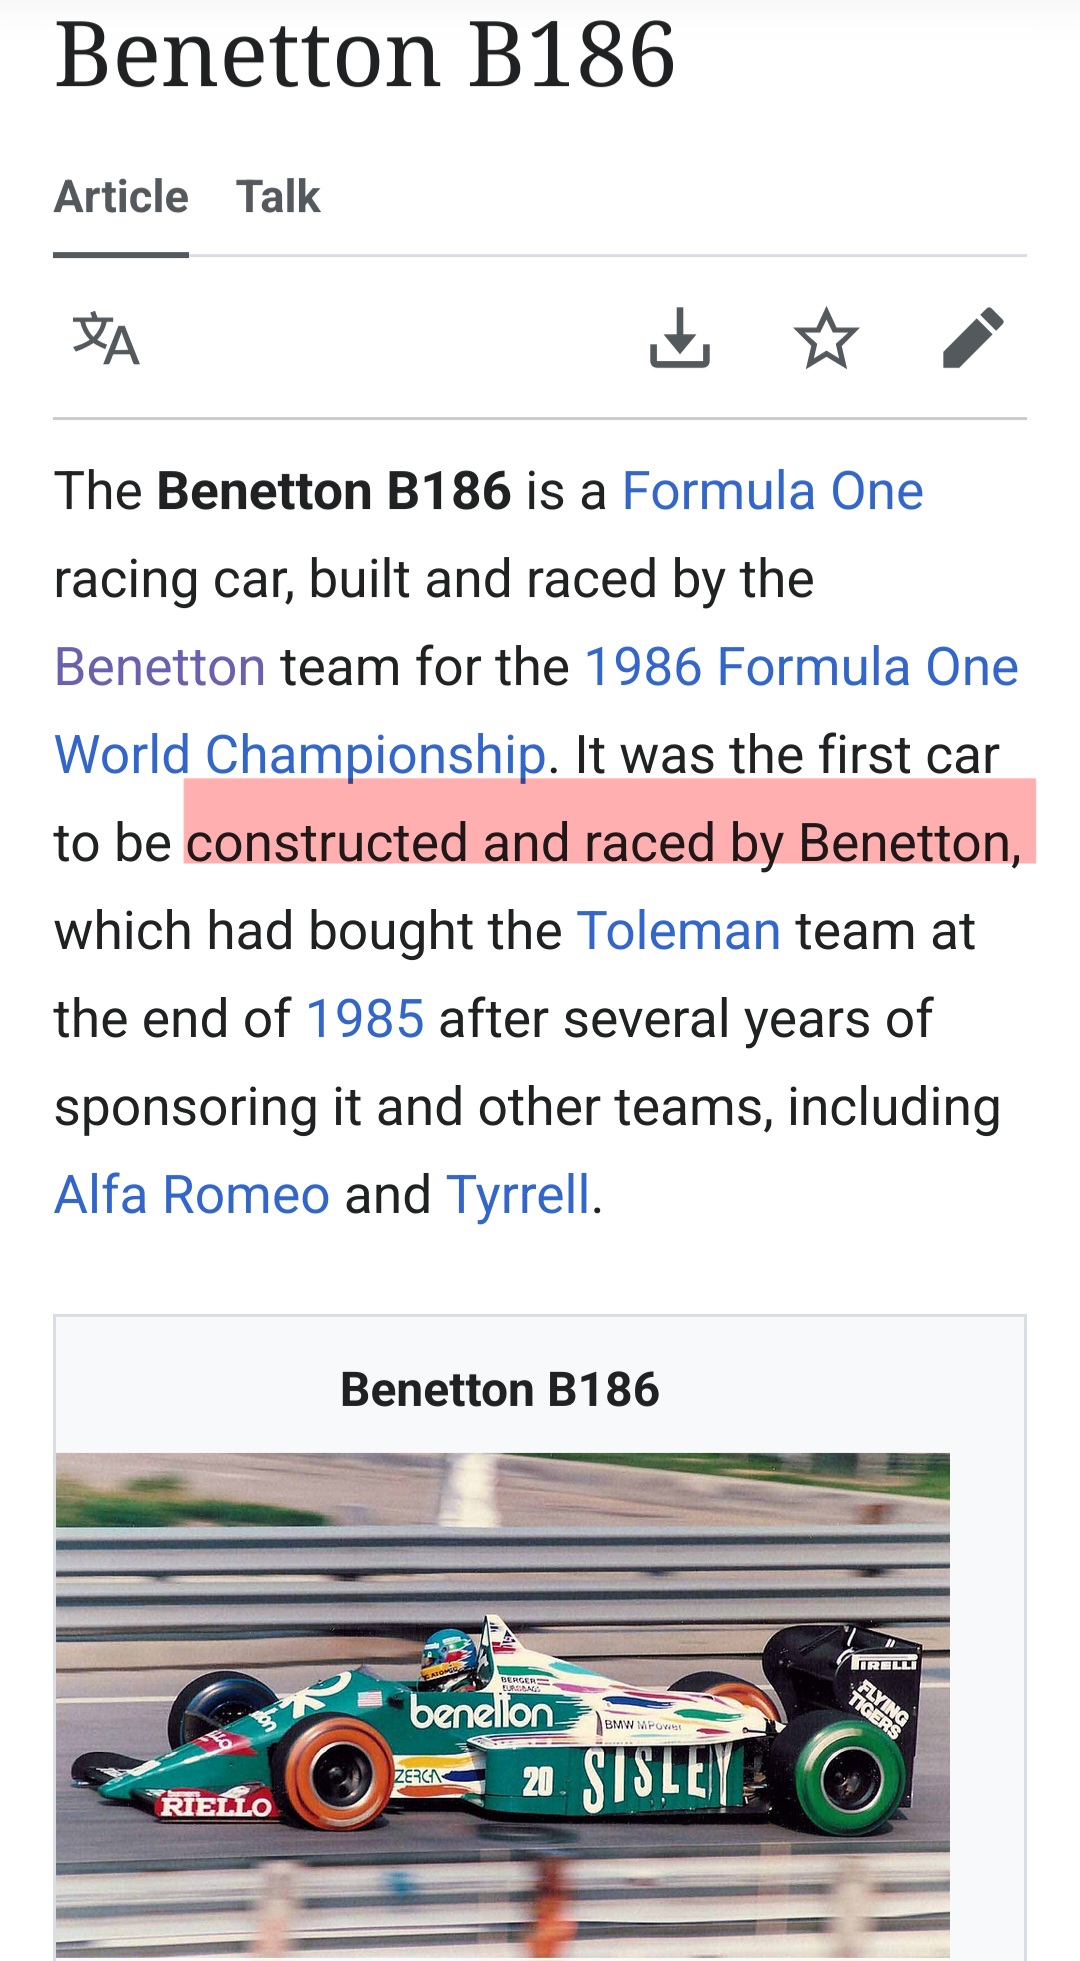The height and width of the screenshot is (1961, 1080).
Task: Open the 1985 season link
Action: click(x=365, y=1019)
